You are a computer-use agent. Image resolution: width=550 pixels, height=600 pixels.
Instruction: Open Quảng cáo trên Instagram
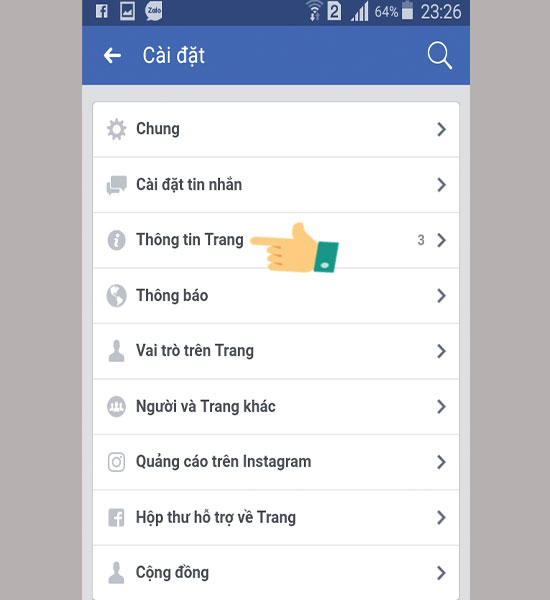point(276,462)
